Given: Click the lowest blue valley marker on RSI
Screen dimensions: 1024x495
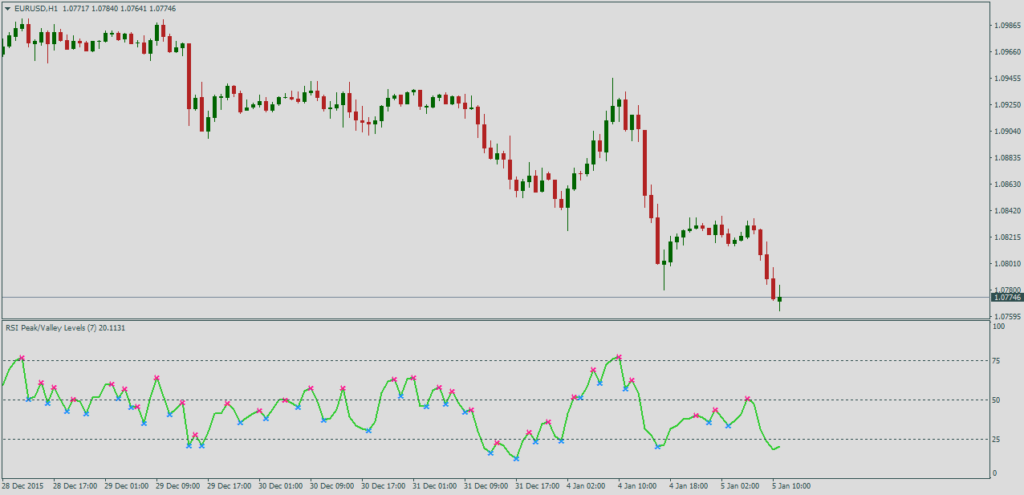Looking at the screenshot, I should (516, 458).
